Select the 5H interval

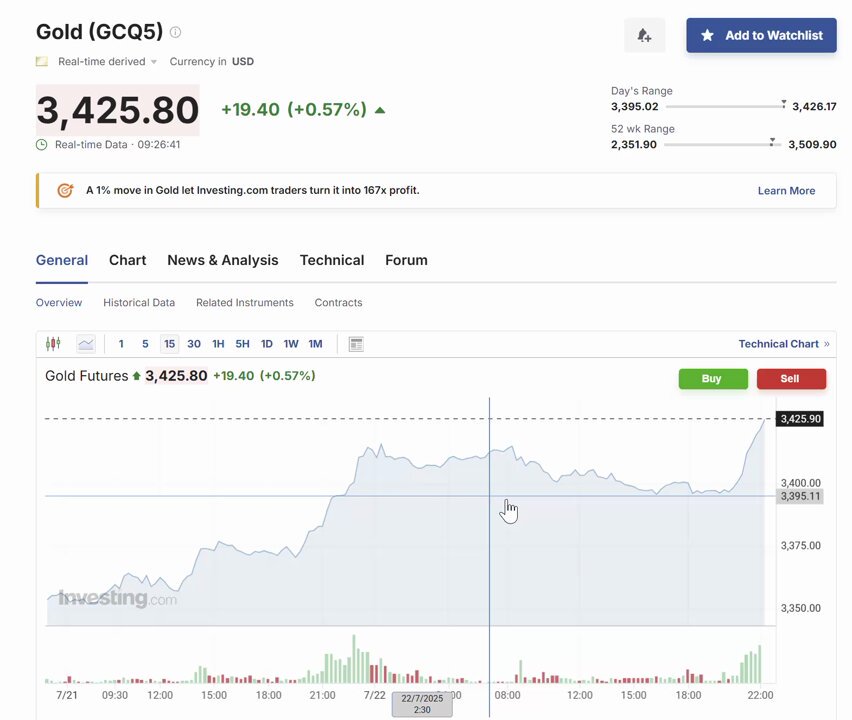point(242,344)
